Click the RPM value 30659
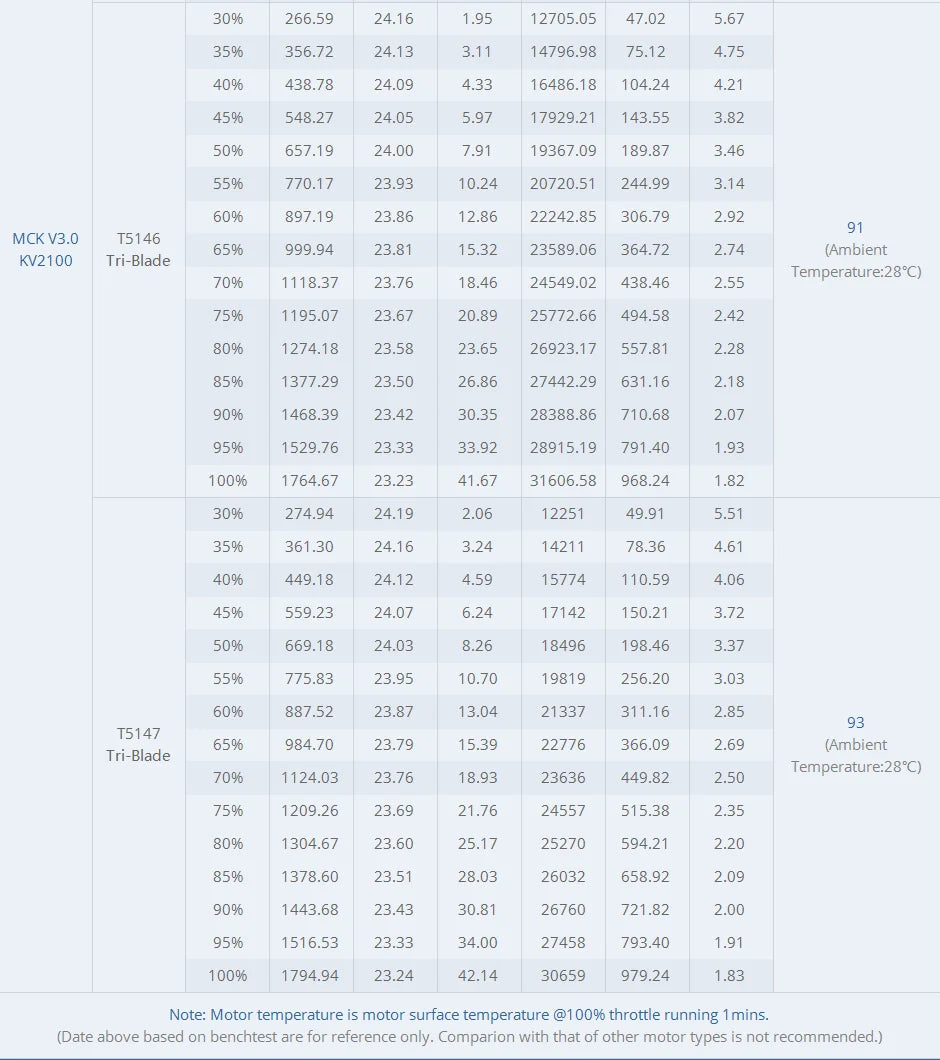This screenshot has height=1060, width=940. pyautogui.click(x=563, y=975)
